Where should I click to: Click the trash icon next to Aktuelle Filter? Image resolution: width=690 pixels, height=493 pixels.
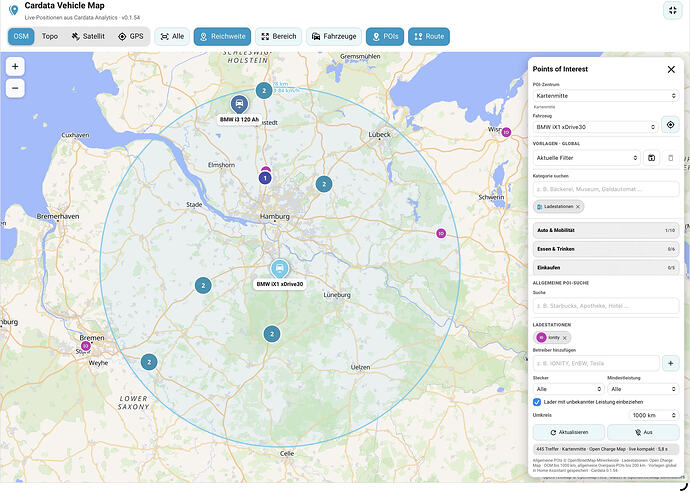pyautogui.click(x=671, y=158)
